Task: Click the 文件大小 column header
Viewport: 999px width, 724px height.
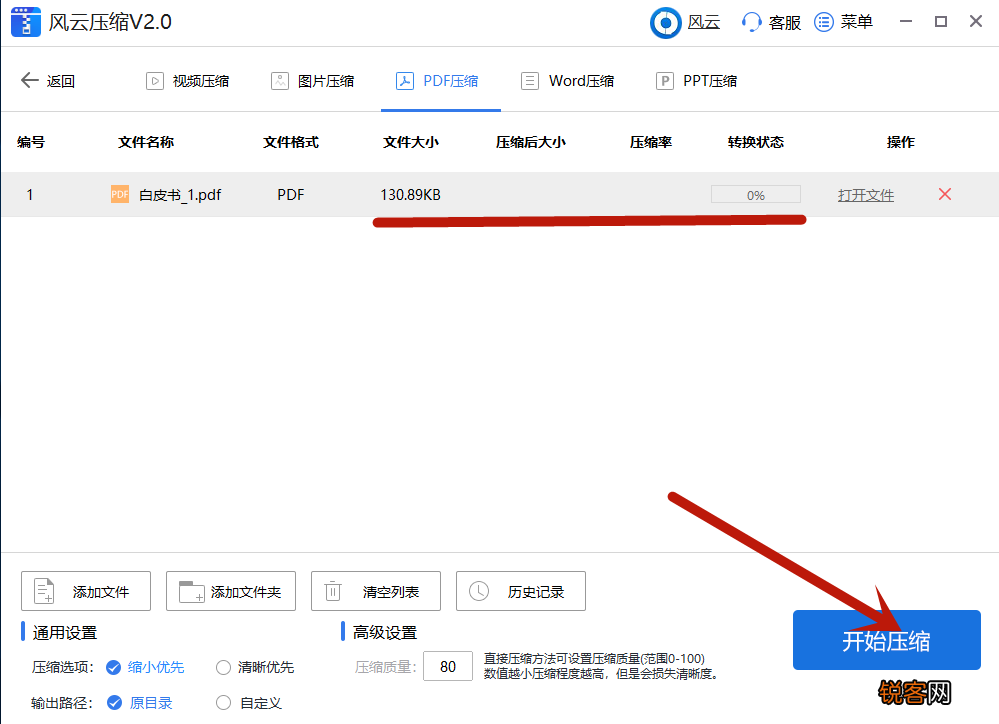Action: click(410, 142)
